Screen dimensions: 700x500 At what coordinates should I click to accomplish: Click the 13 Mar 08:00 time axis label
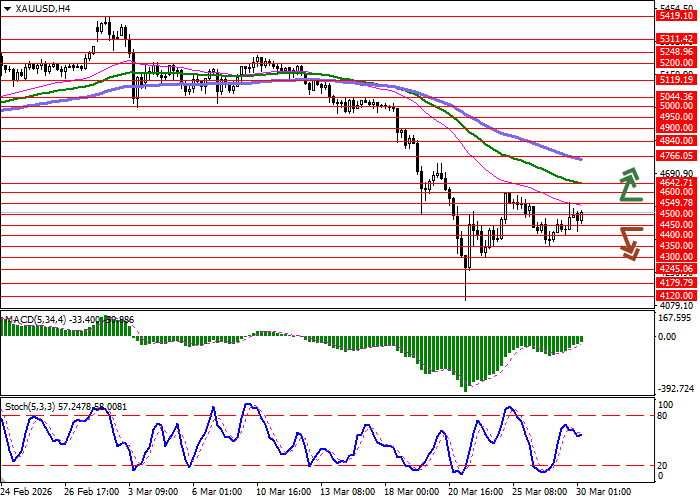tap(348, 492)
